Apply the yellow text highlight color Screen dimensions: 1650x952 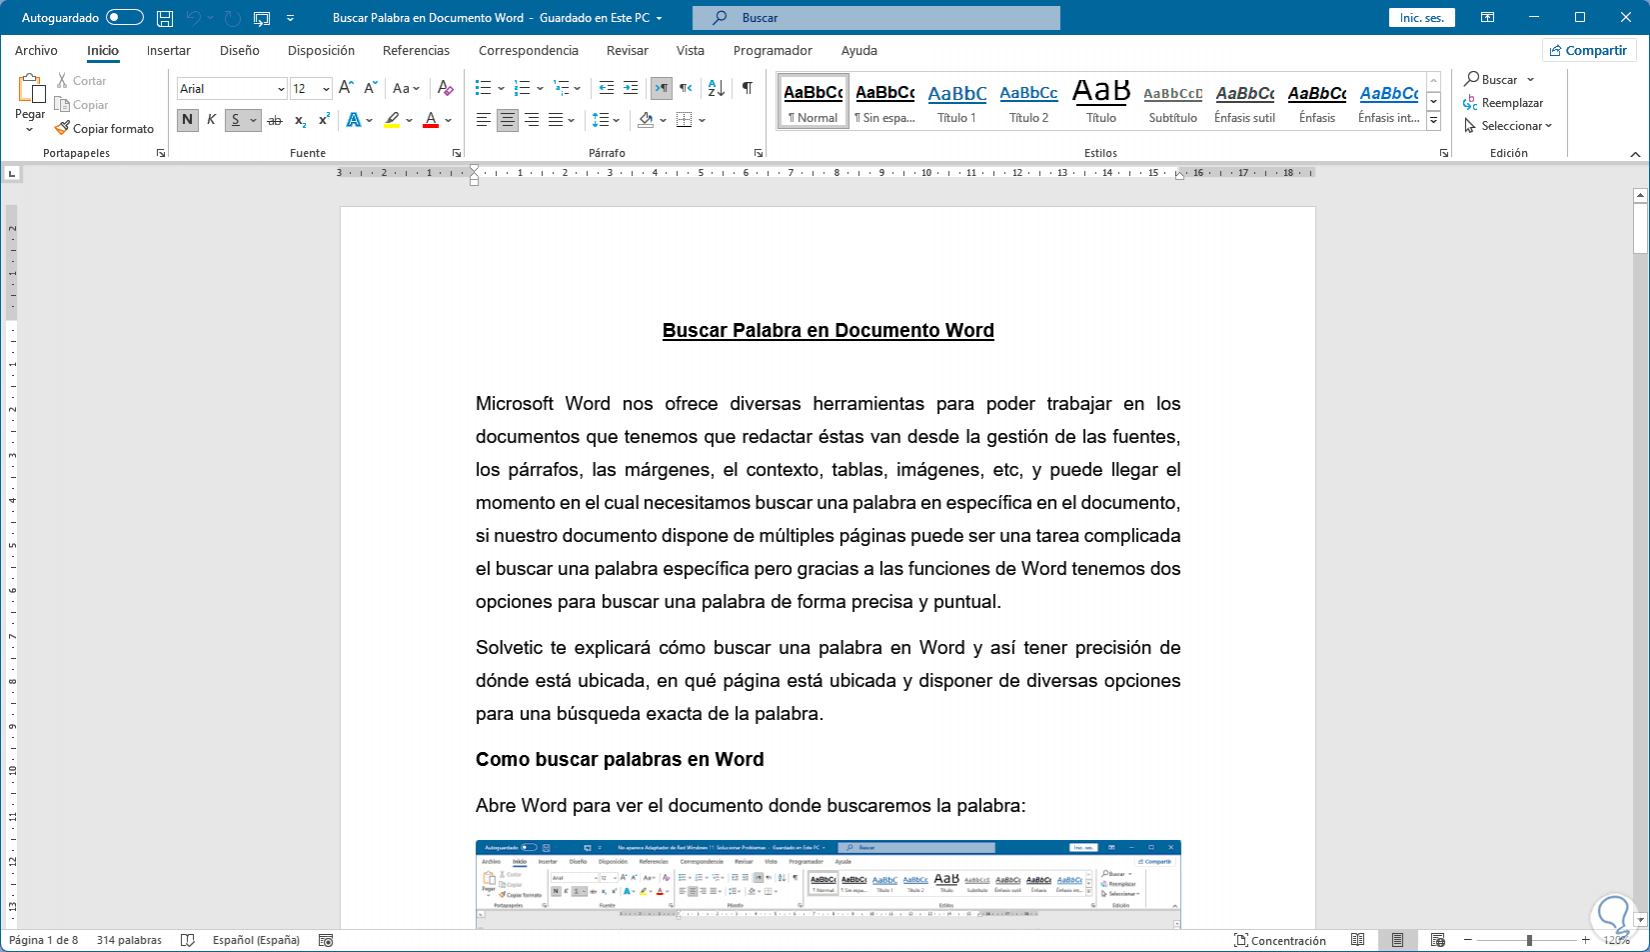[392, 120]
